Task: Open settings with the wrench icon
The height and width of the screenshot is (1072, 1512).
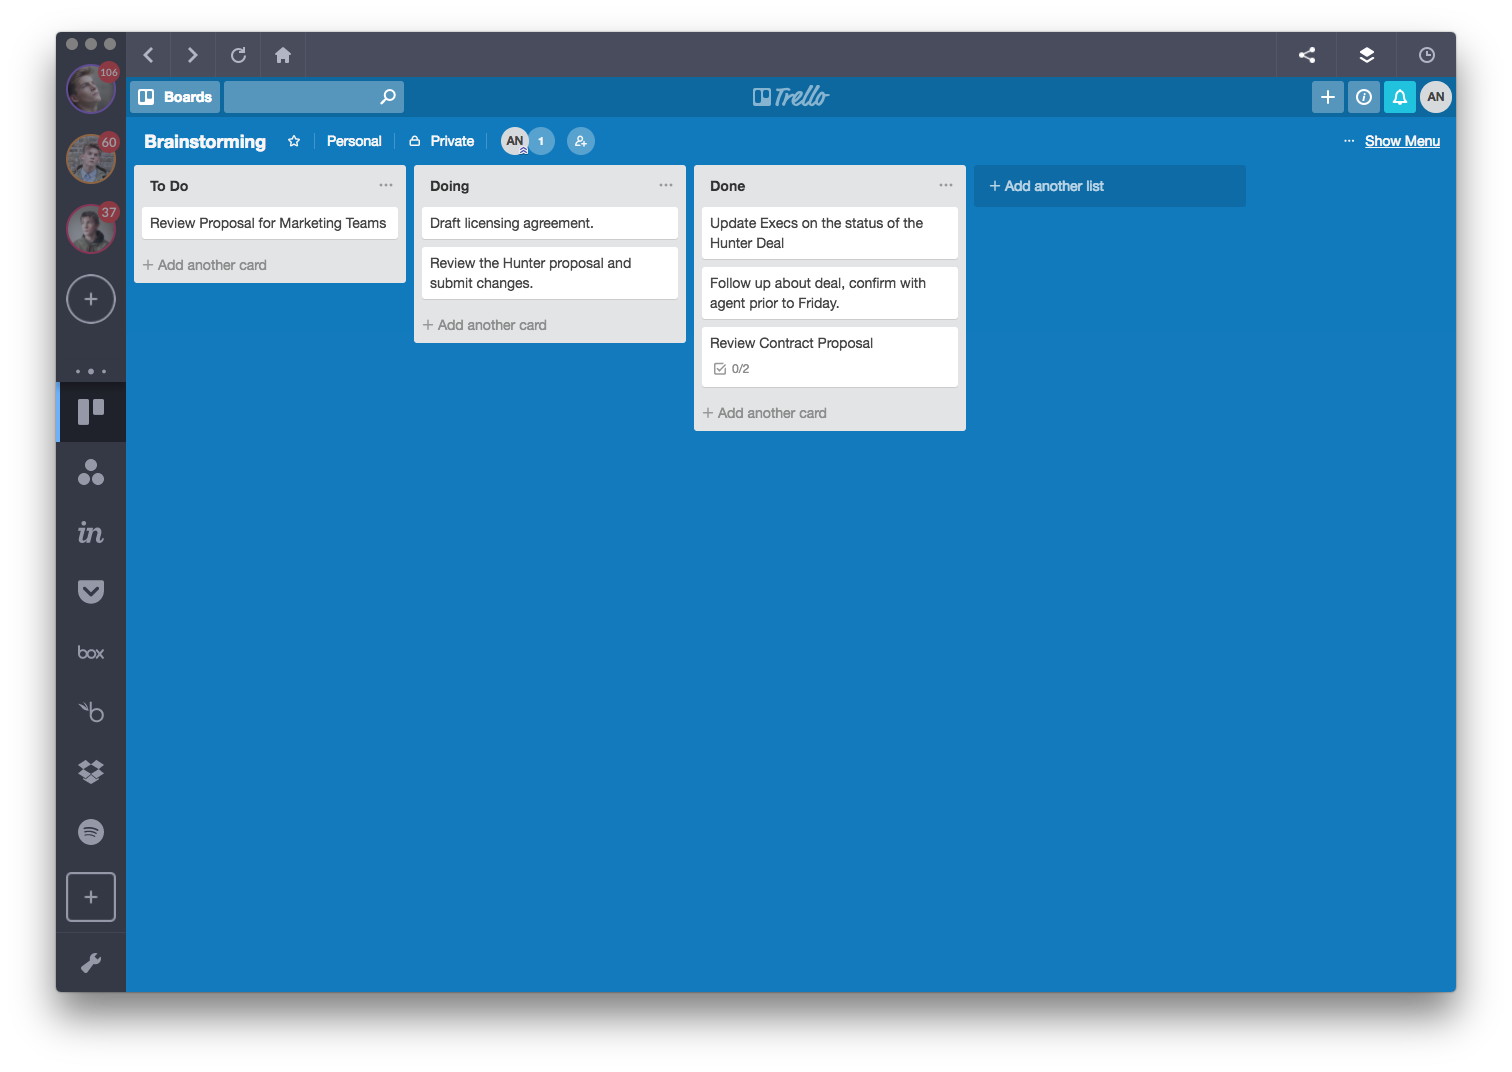Action: coord(91,963)
